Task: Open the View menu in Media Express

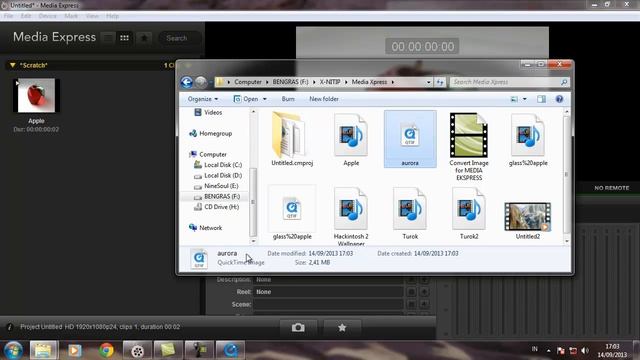Action: click(92, 16)
